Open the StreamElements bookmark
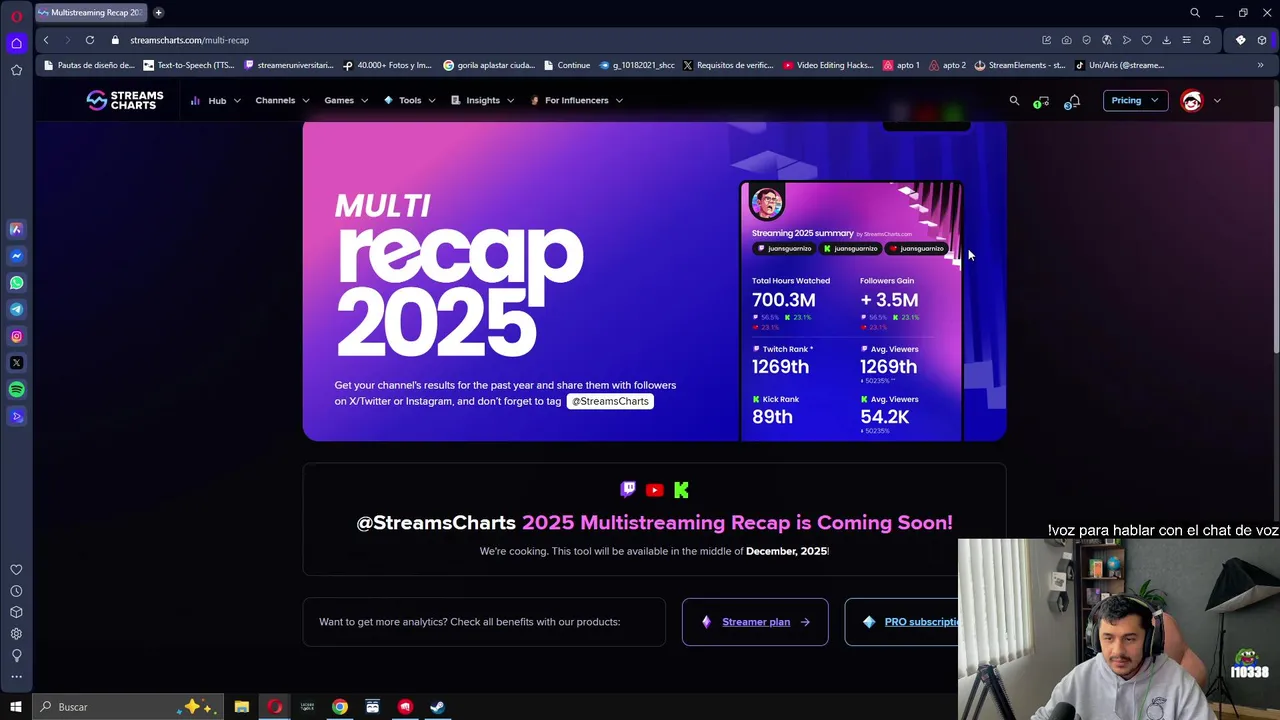 (x=1020, y=65)
